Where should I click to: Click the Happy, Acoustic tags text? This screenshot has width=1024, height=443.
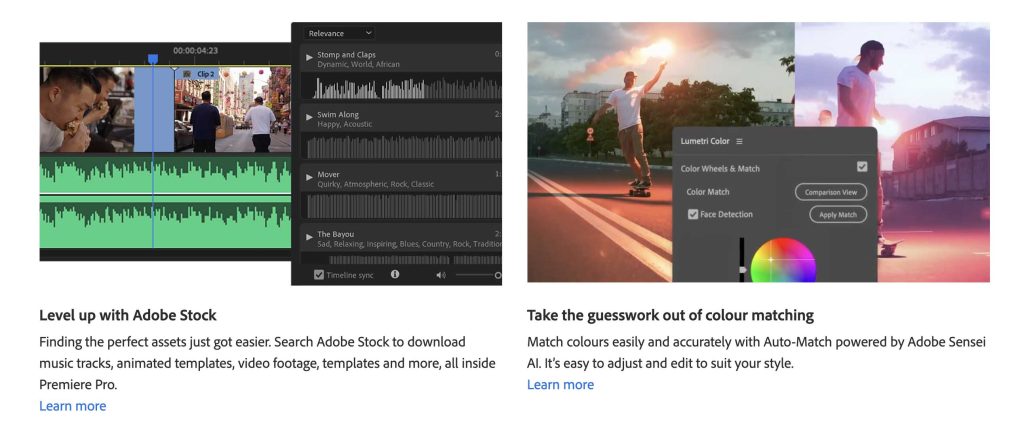(344, 124)
